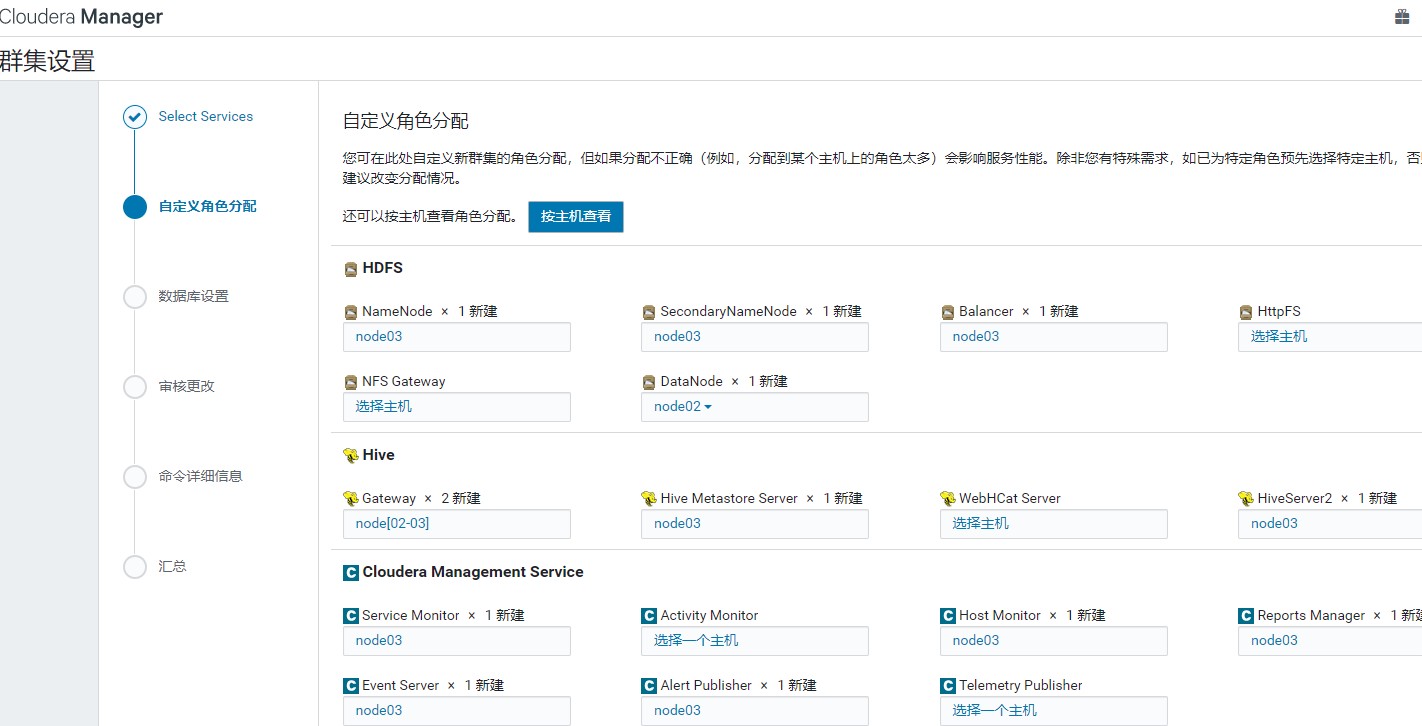Image resolution: width=1422 pixels, height=726 pixels.
Task: Open the HttpFS 选择主机 selector
Action: point(1330,337)
